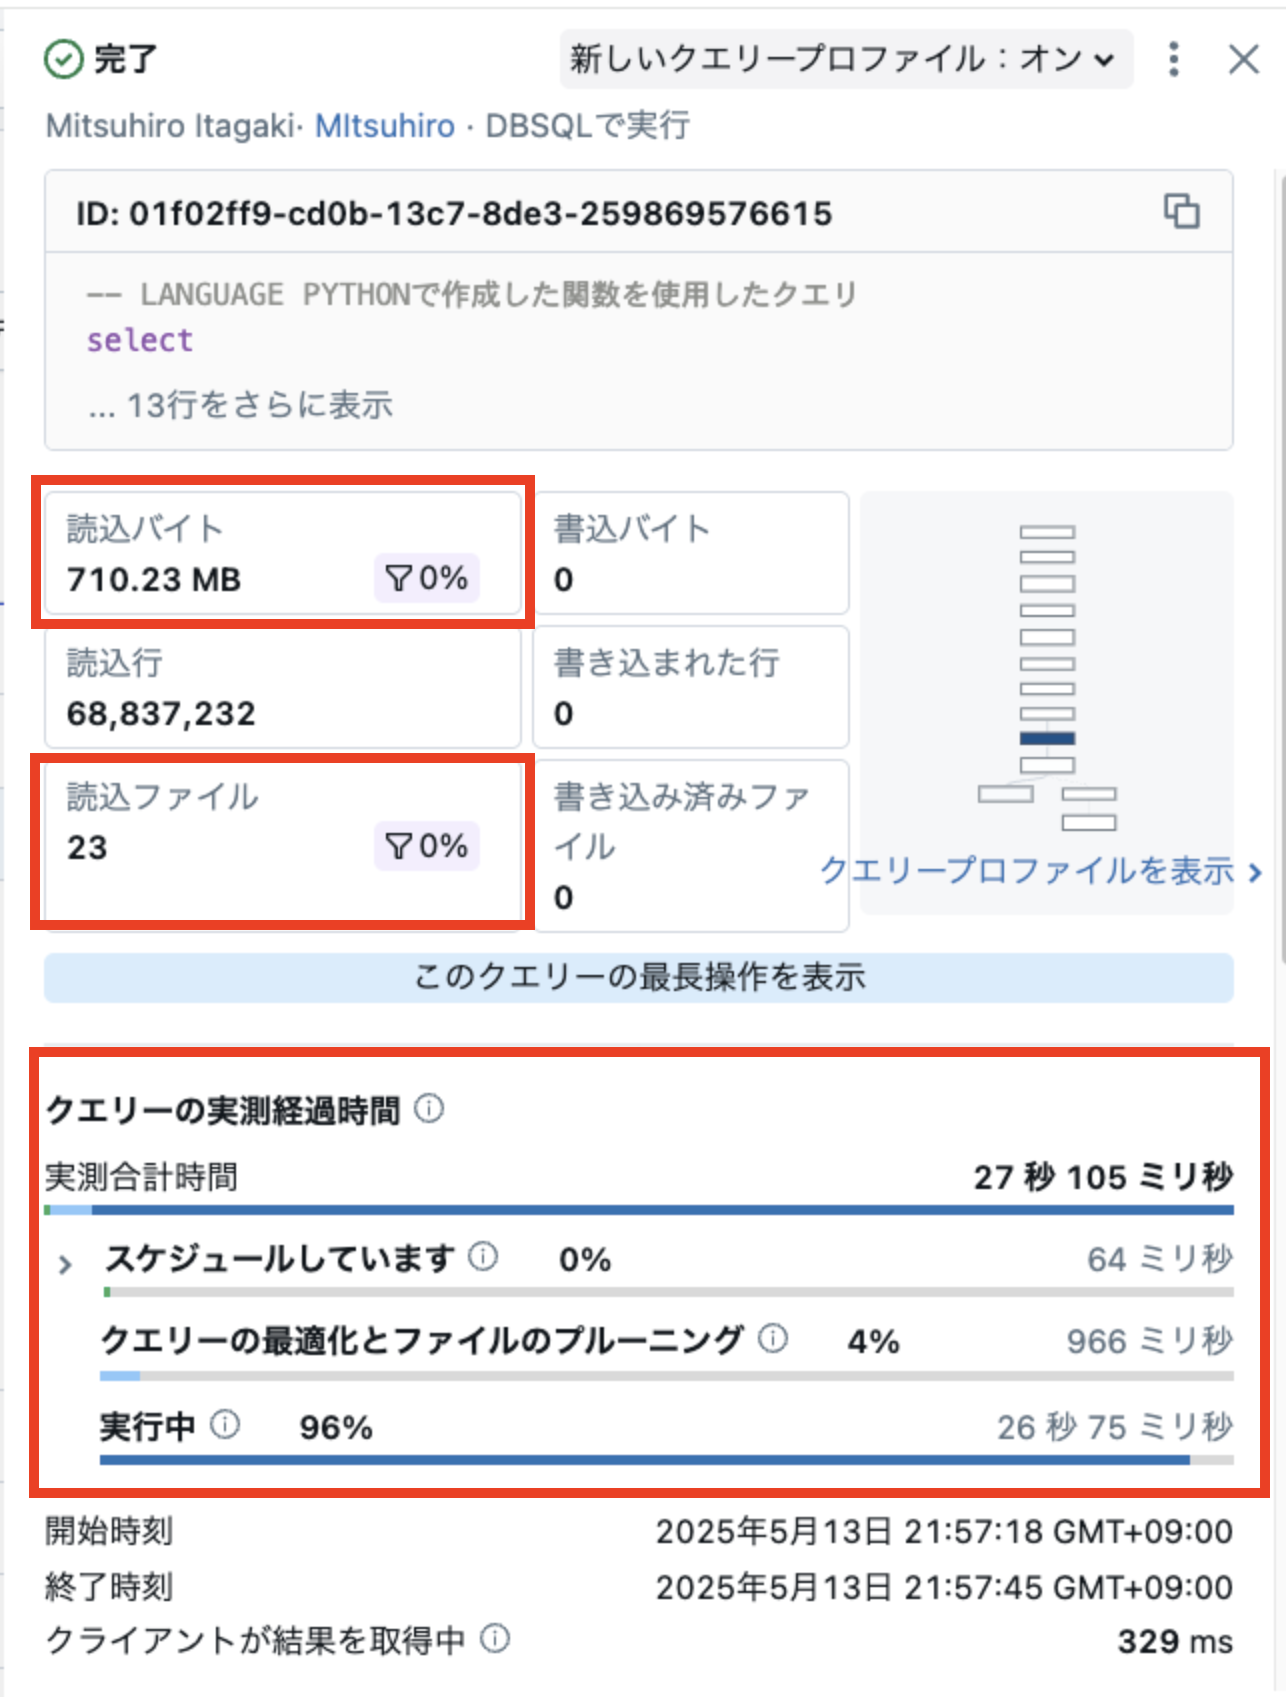
Task: Open 新しいクエリープロファイル:オン dropdown
Action: tap(845, 60)
